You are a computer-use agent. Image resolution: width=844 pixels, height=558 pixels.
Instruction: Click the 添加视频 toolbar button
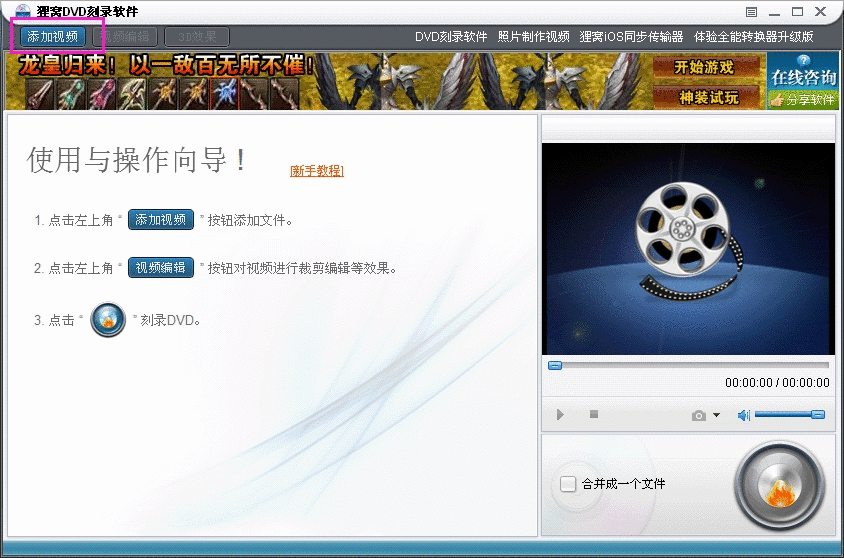coord(53,37)
